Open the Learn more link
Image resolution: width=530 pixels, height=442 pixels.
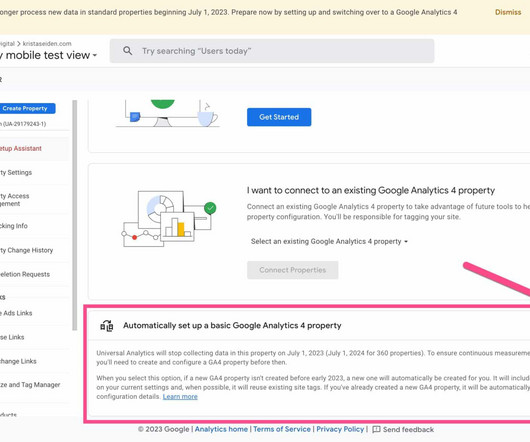[180, 397]
